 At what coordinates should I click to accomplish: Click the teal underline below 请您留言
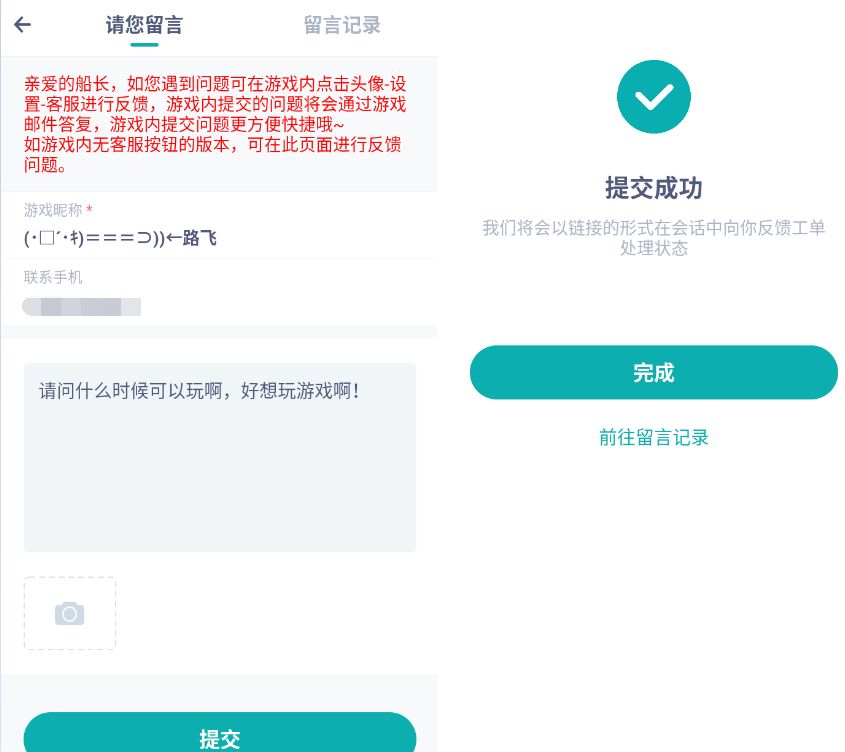(144, 44)
